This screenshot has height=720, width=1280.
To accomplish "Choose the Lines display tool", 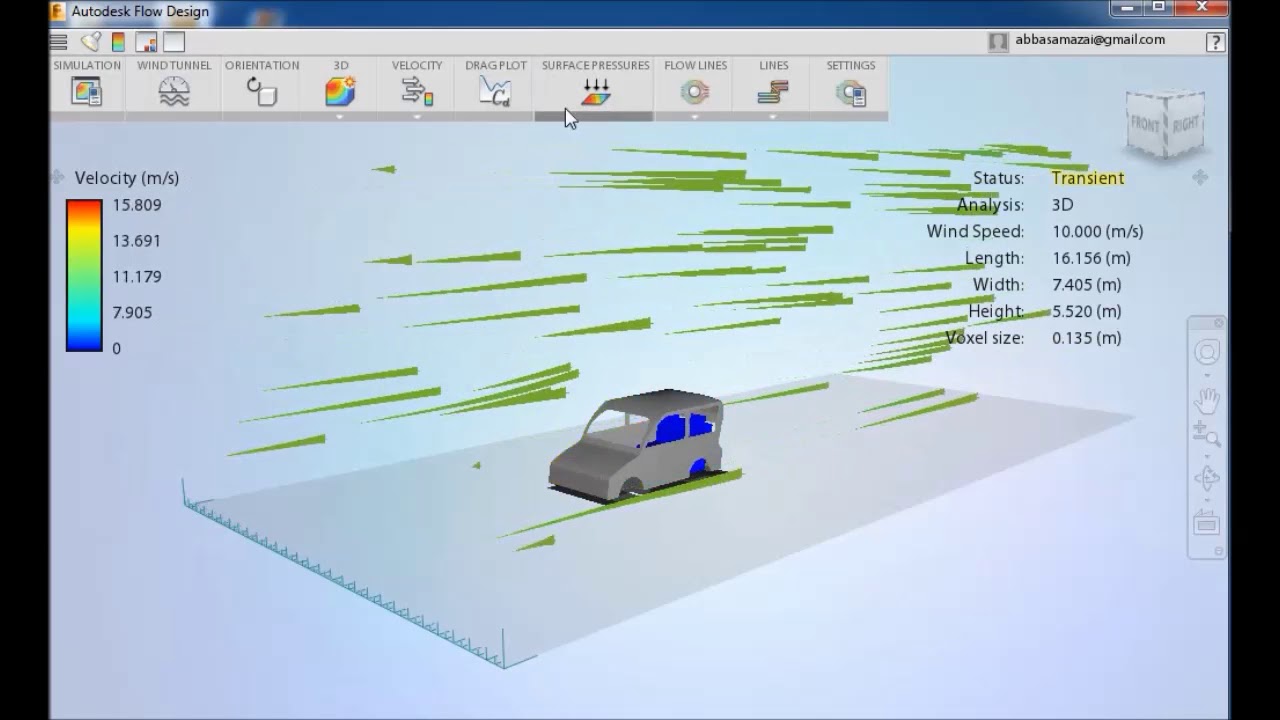I will (x=773, y=92).
